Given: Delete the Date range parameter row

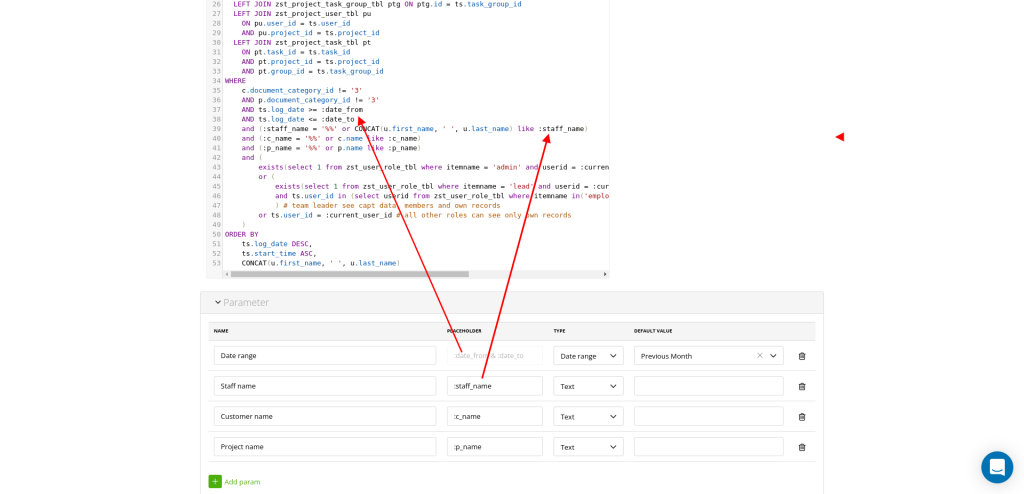Looking at the screenshot, I should pyautogui.click(x=802, y=356).
